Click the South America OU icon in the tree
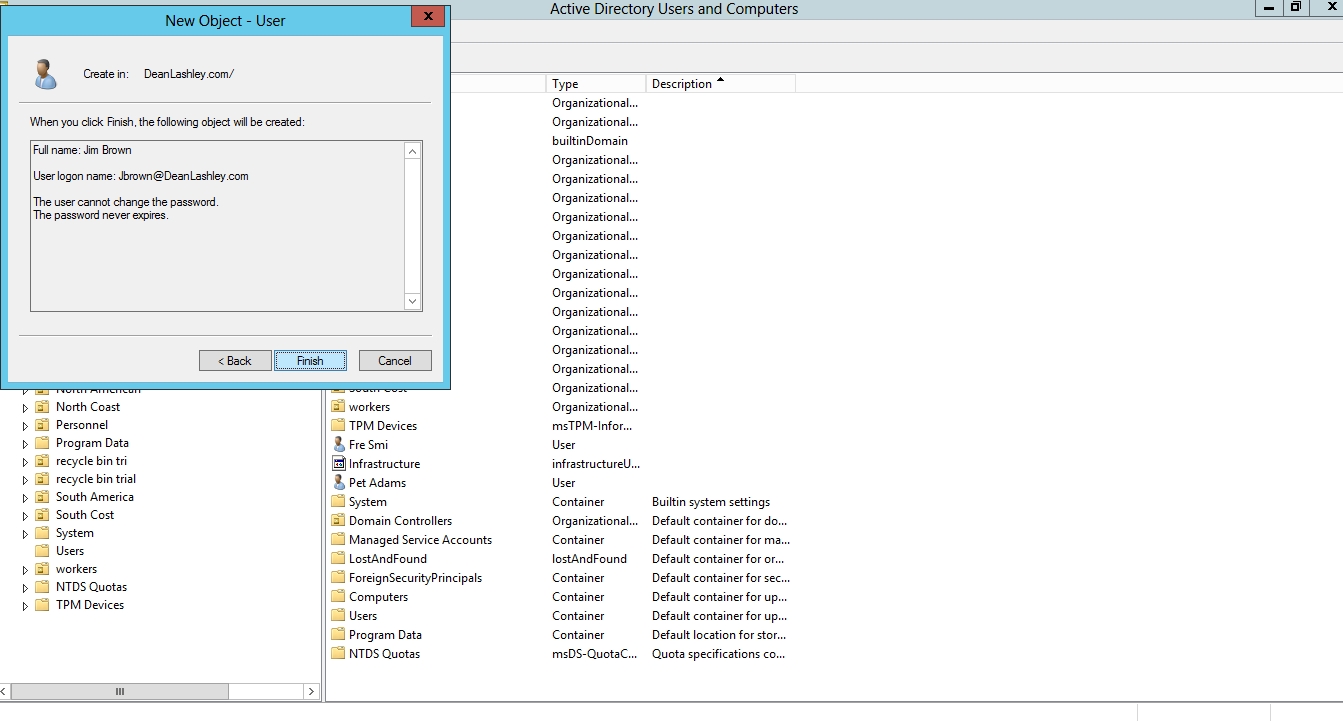1343x721 pixels. 42,497
